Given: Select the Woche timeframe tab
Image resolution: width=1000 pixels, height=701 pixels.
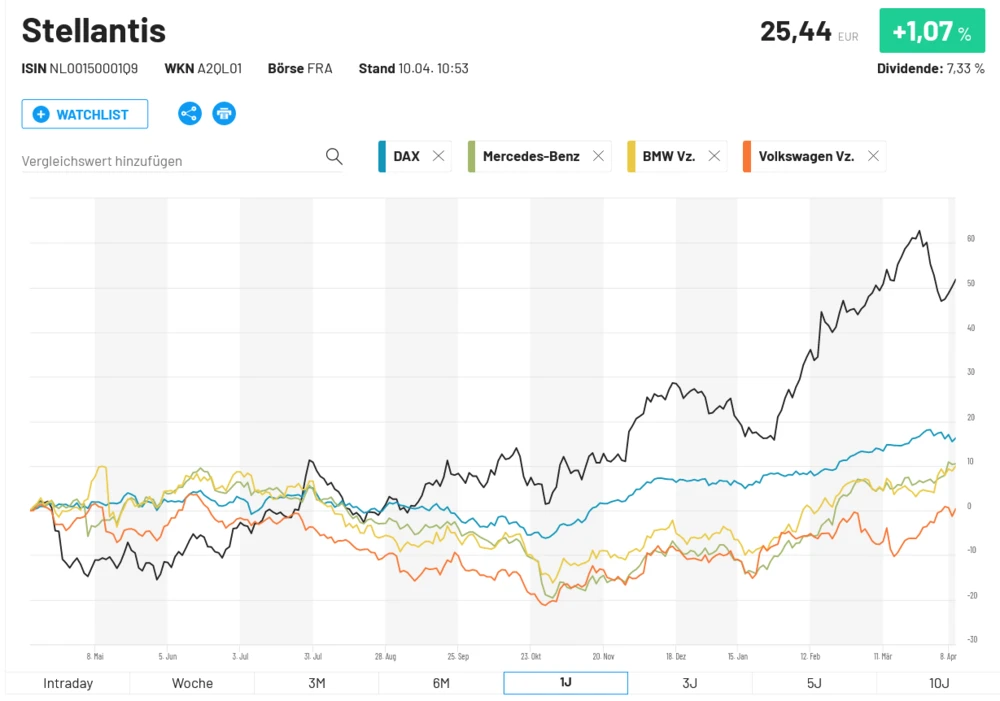Looking at the screenshot, I should pos(192,683).
